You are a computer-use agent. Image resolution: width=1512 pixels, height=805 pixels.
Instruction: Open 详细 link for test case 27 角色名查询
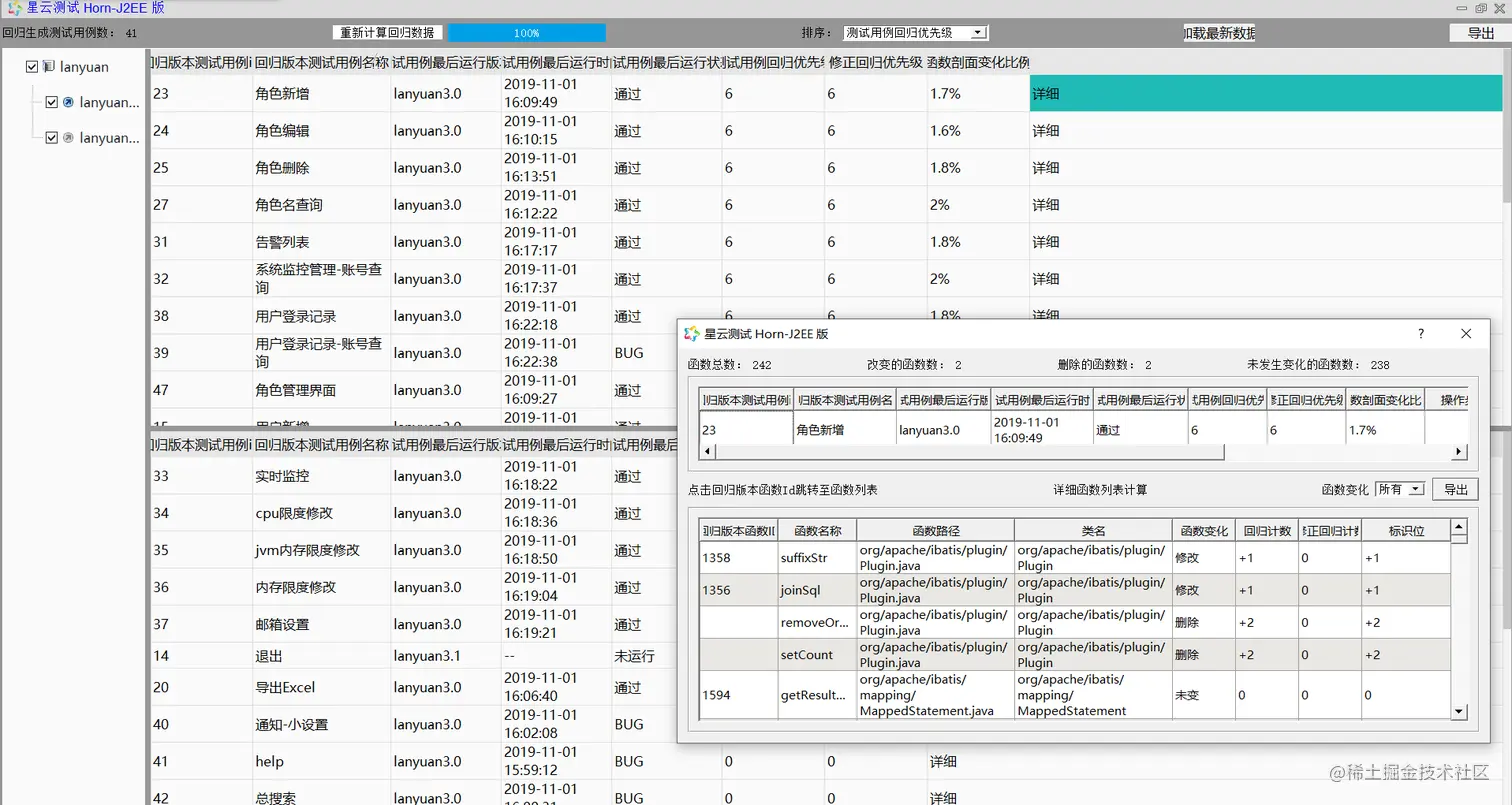click(x=1046, y=205)
